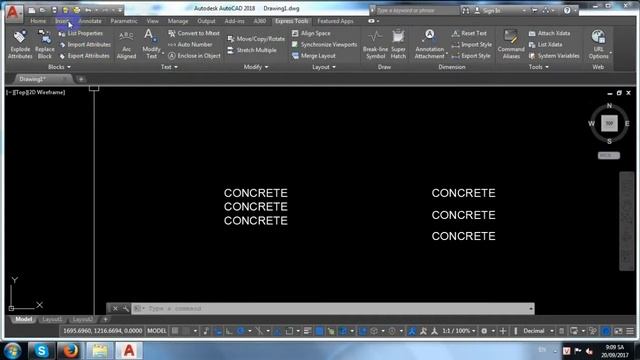The width and height of the screenshot is (640, 360).
Task: Expand the Text panel dropdown
Action: (x=169, y=67)
